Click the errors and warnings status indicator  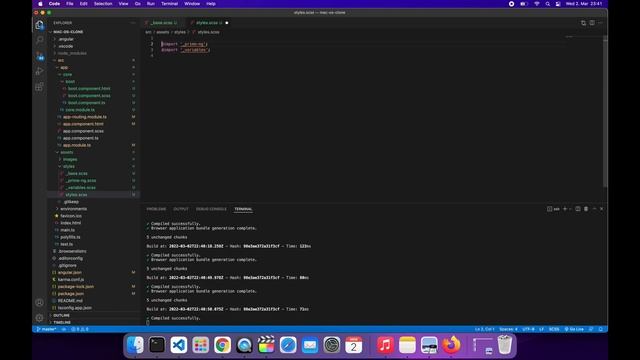pos(80,329)
